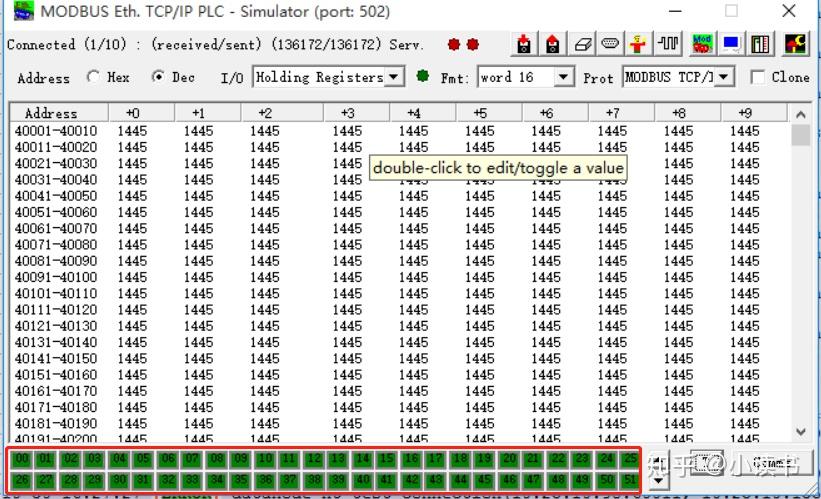Toggle station 25 button

pyautogui.click(x=630, y=459)
